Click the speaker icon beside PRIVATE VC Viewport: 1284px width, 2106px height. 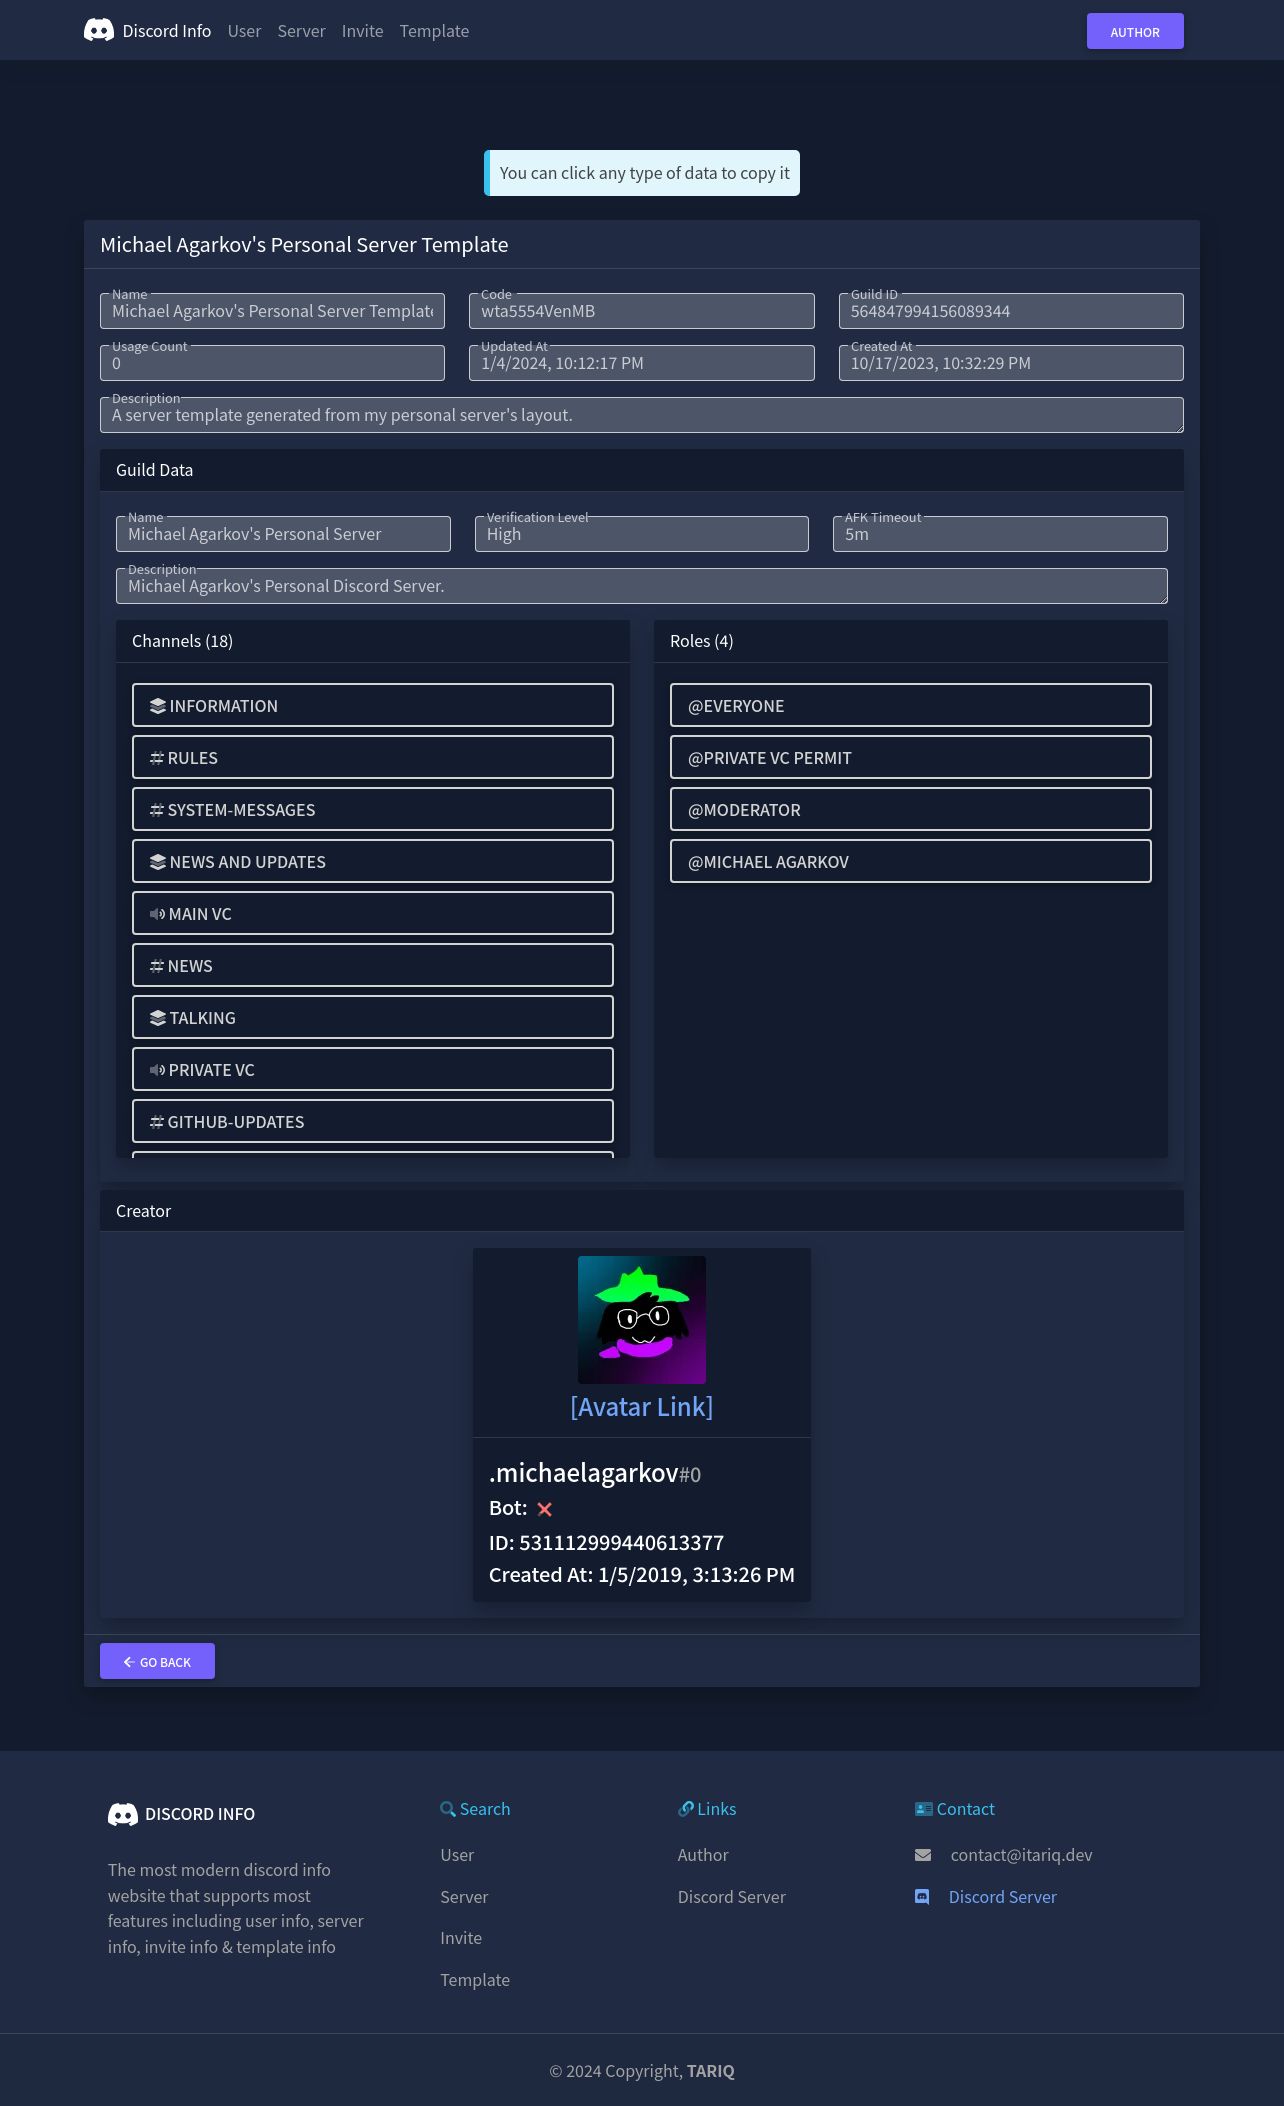click(x=158, y=1070)
